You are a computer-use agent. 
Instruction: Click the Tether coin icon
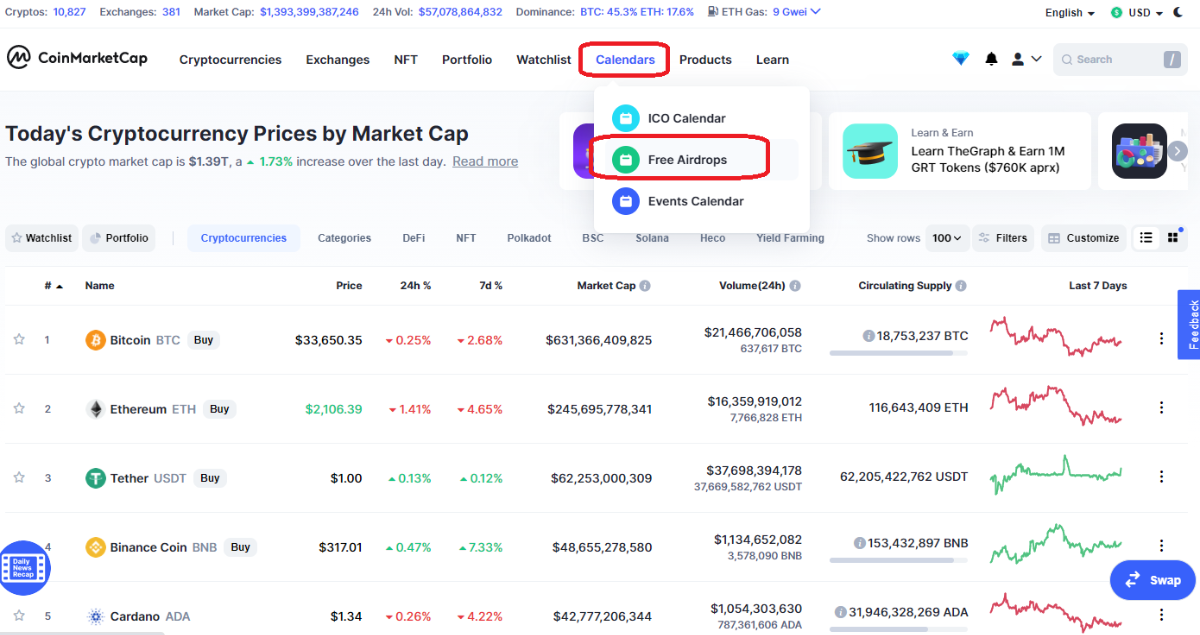tap(95, 478)
